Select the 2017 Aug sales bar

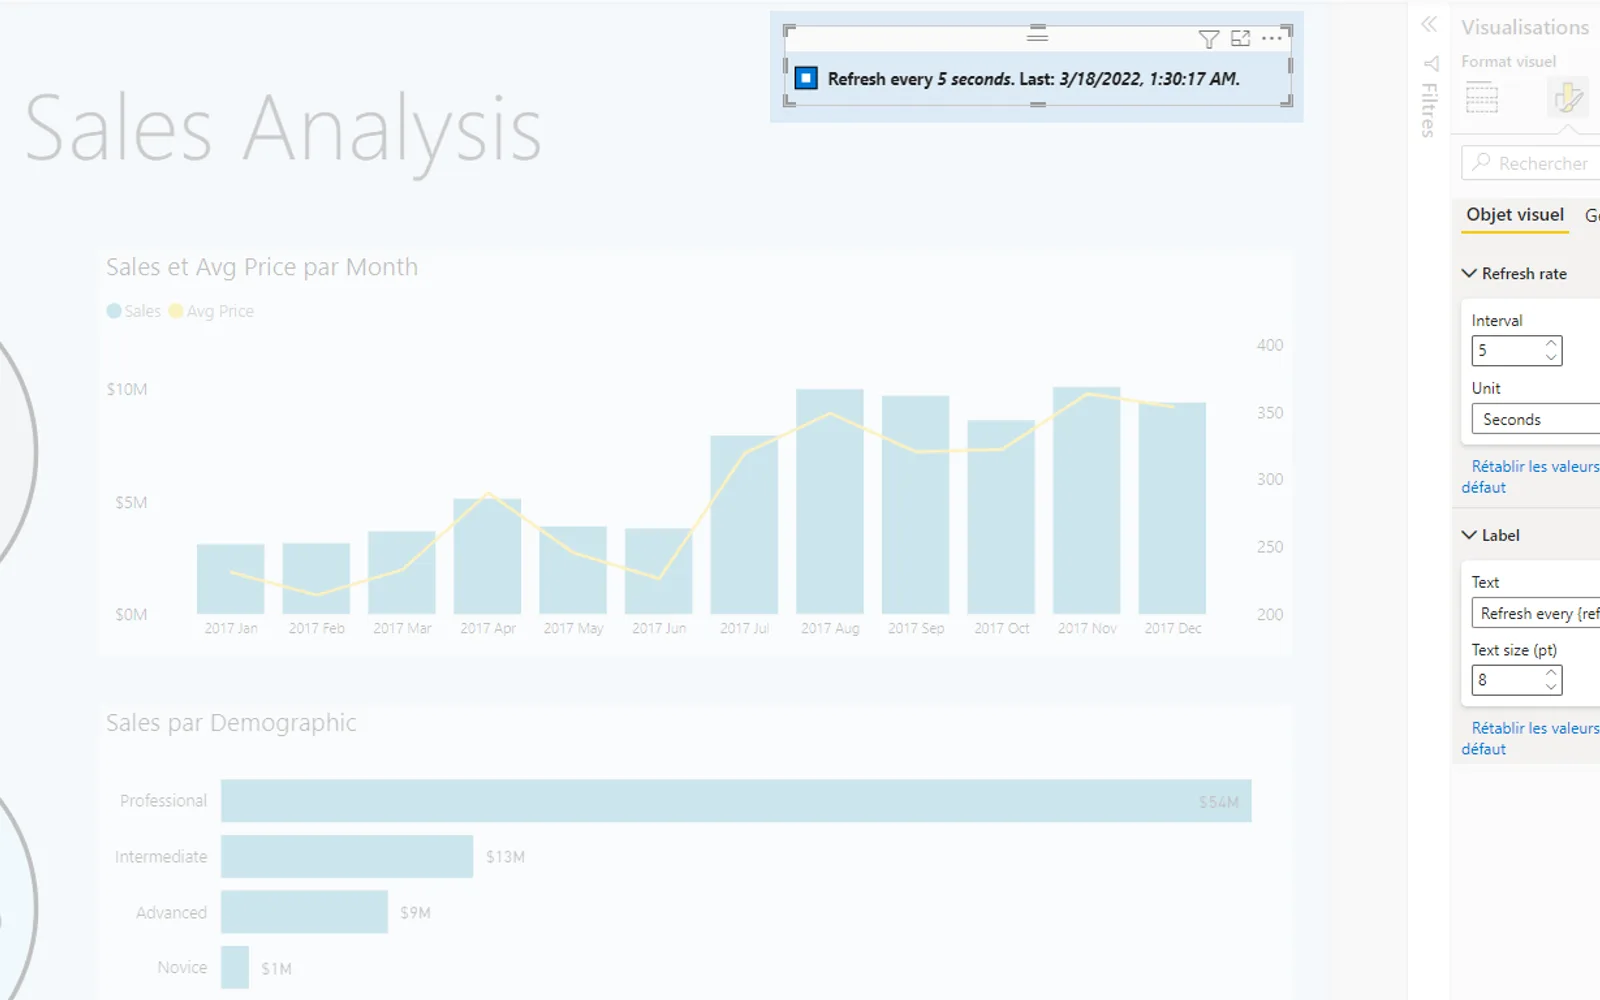[x=830, y=501]
